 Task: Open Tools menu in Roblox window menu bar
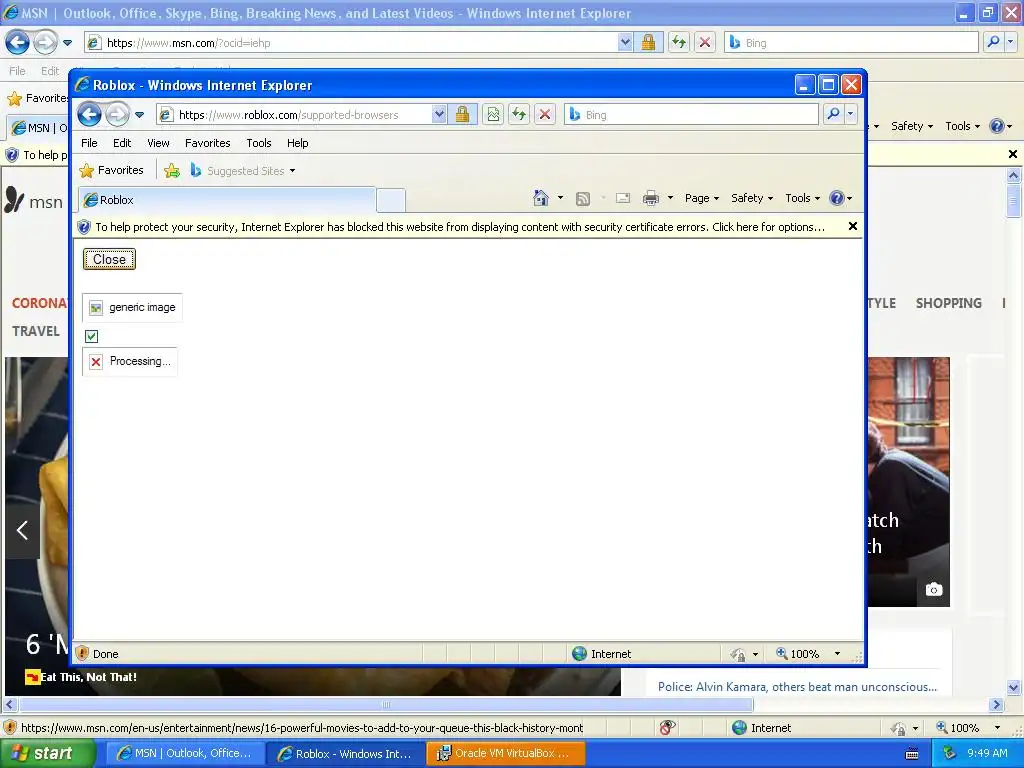pos(259,143)
